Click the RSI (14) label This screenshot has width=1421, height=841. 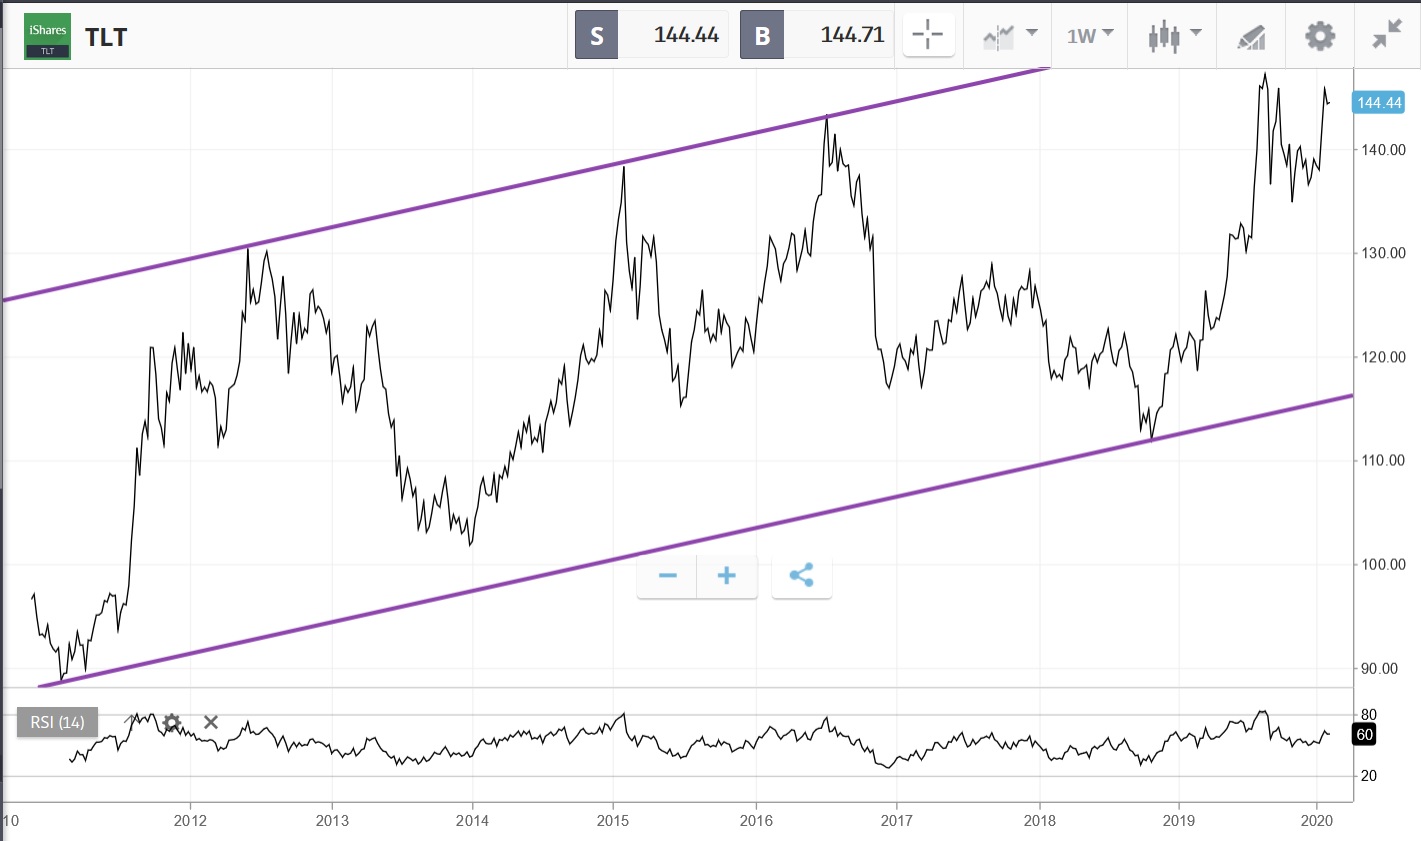(x=56, y=722)
